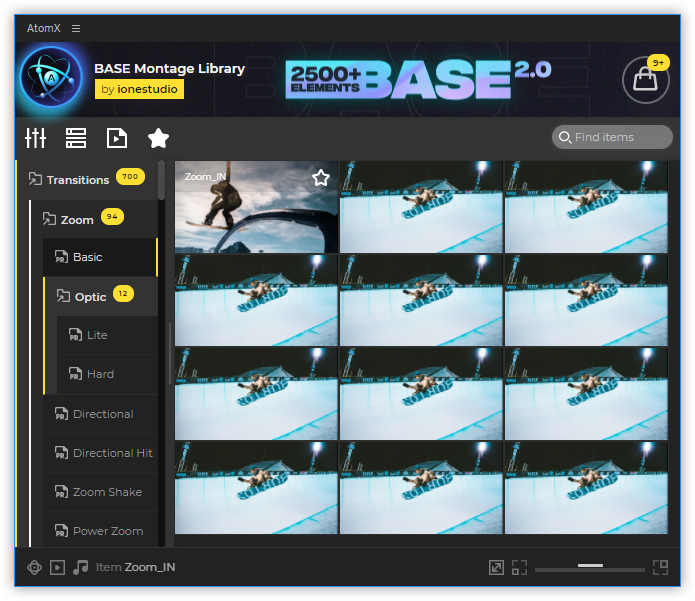Screen dimensions: 695x601
Task: Open the AtomX panel hamburger menu
Action: [76, 28]
